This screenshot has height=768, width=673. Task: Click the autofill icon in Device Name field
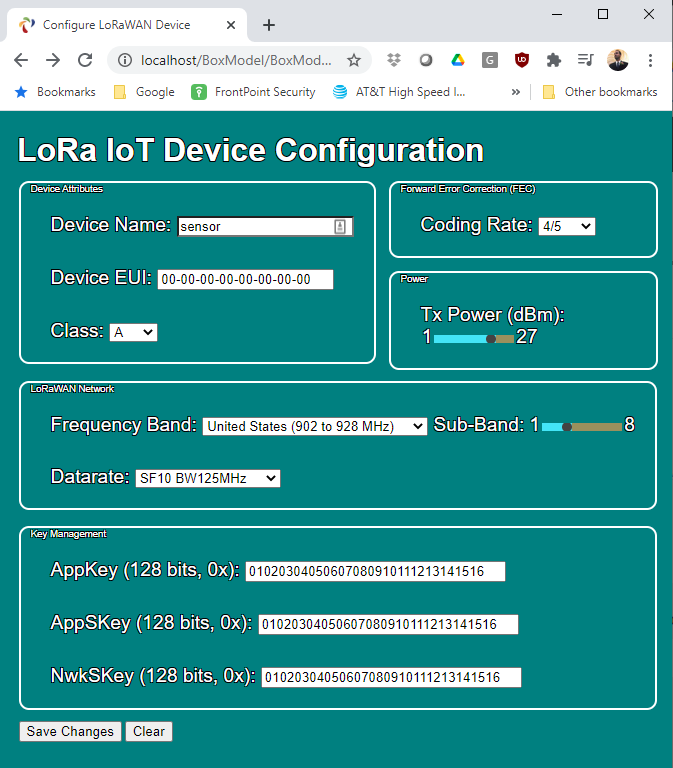(x=340, y=226)
